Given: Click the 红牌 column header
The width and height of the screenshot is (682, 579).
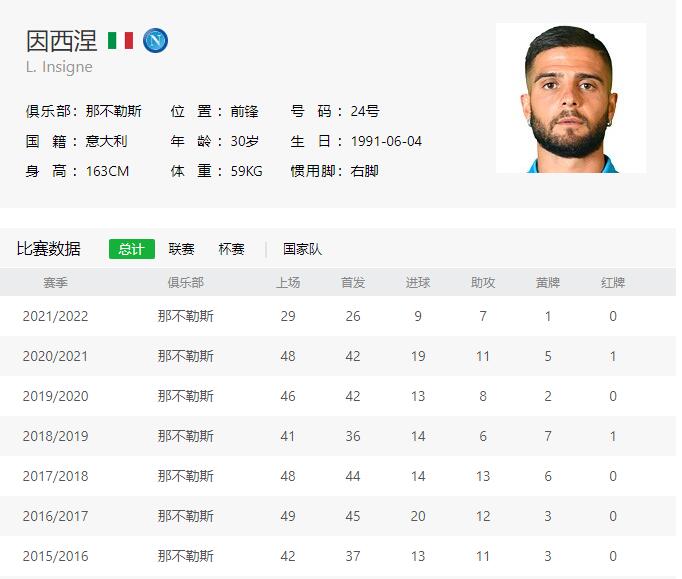Looking at the screenshot, I should [x=613, y=283].
